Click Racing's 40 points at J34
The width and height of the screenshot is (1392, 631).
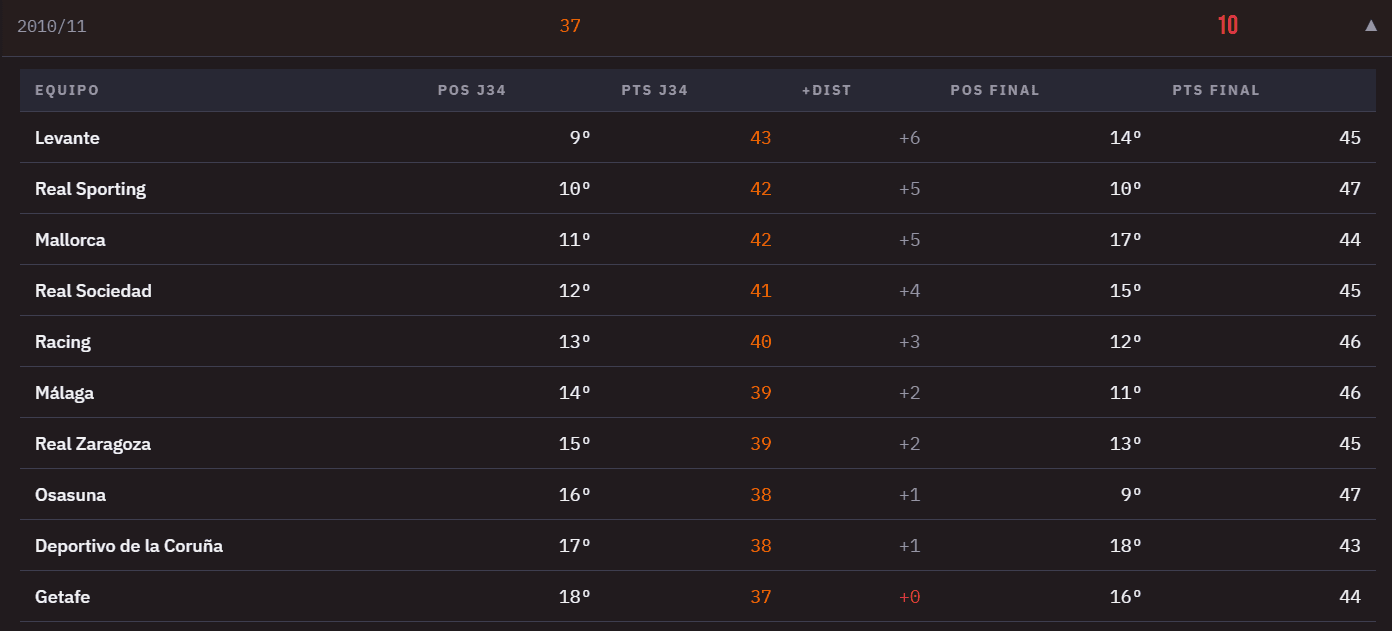pyautogui.click(x=761, y=342)
